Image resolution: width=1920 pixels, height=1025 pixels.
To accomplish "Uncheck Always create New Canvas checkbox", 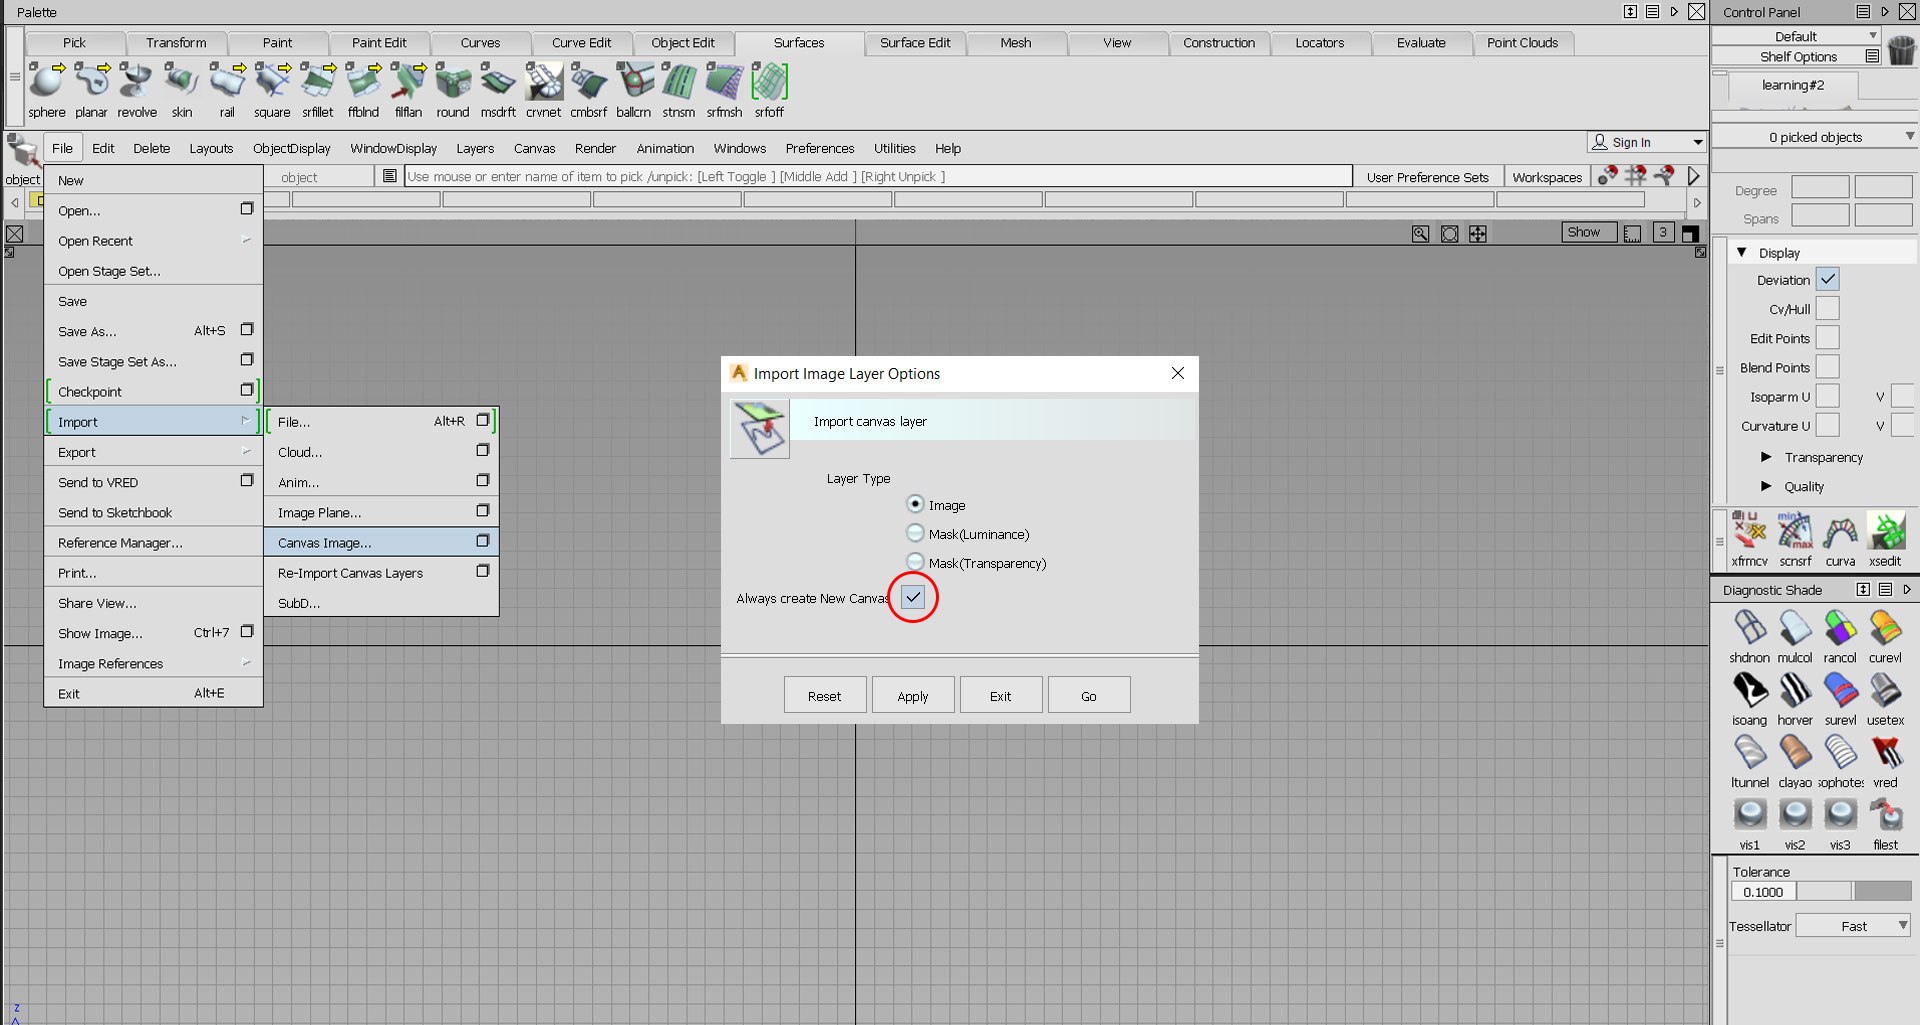I will pos(913,597).
